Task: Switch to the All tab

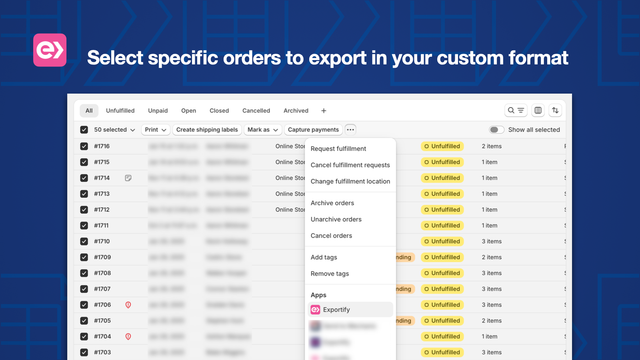Action: [x=89, y=111]
